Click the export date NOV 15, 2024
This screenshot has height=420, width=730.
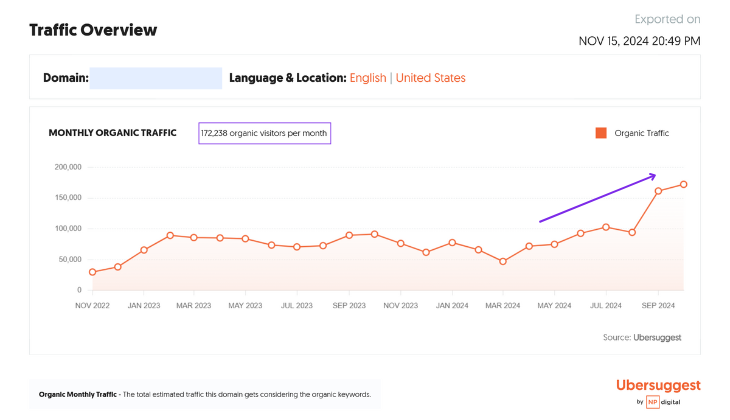[x=640, y=41]
